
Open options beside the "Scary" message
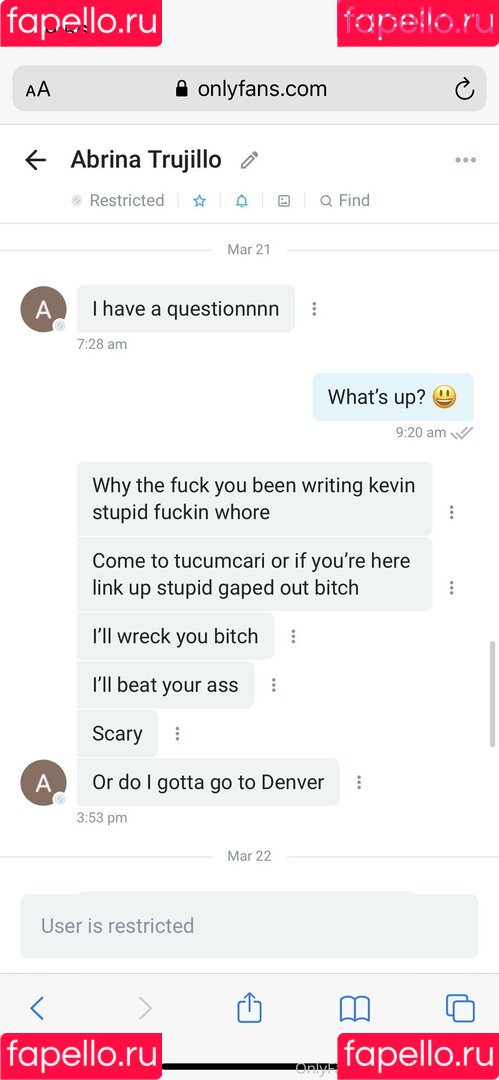pyautogui.click(x=177, y=734)
